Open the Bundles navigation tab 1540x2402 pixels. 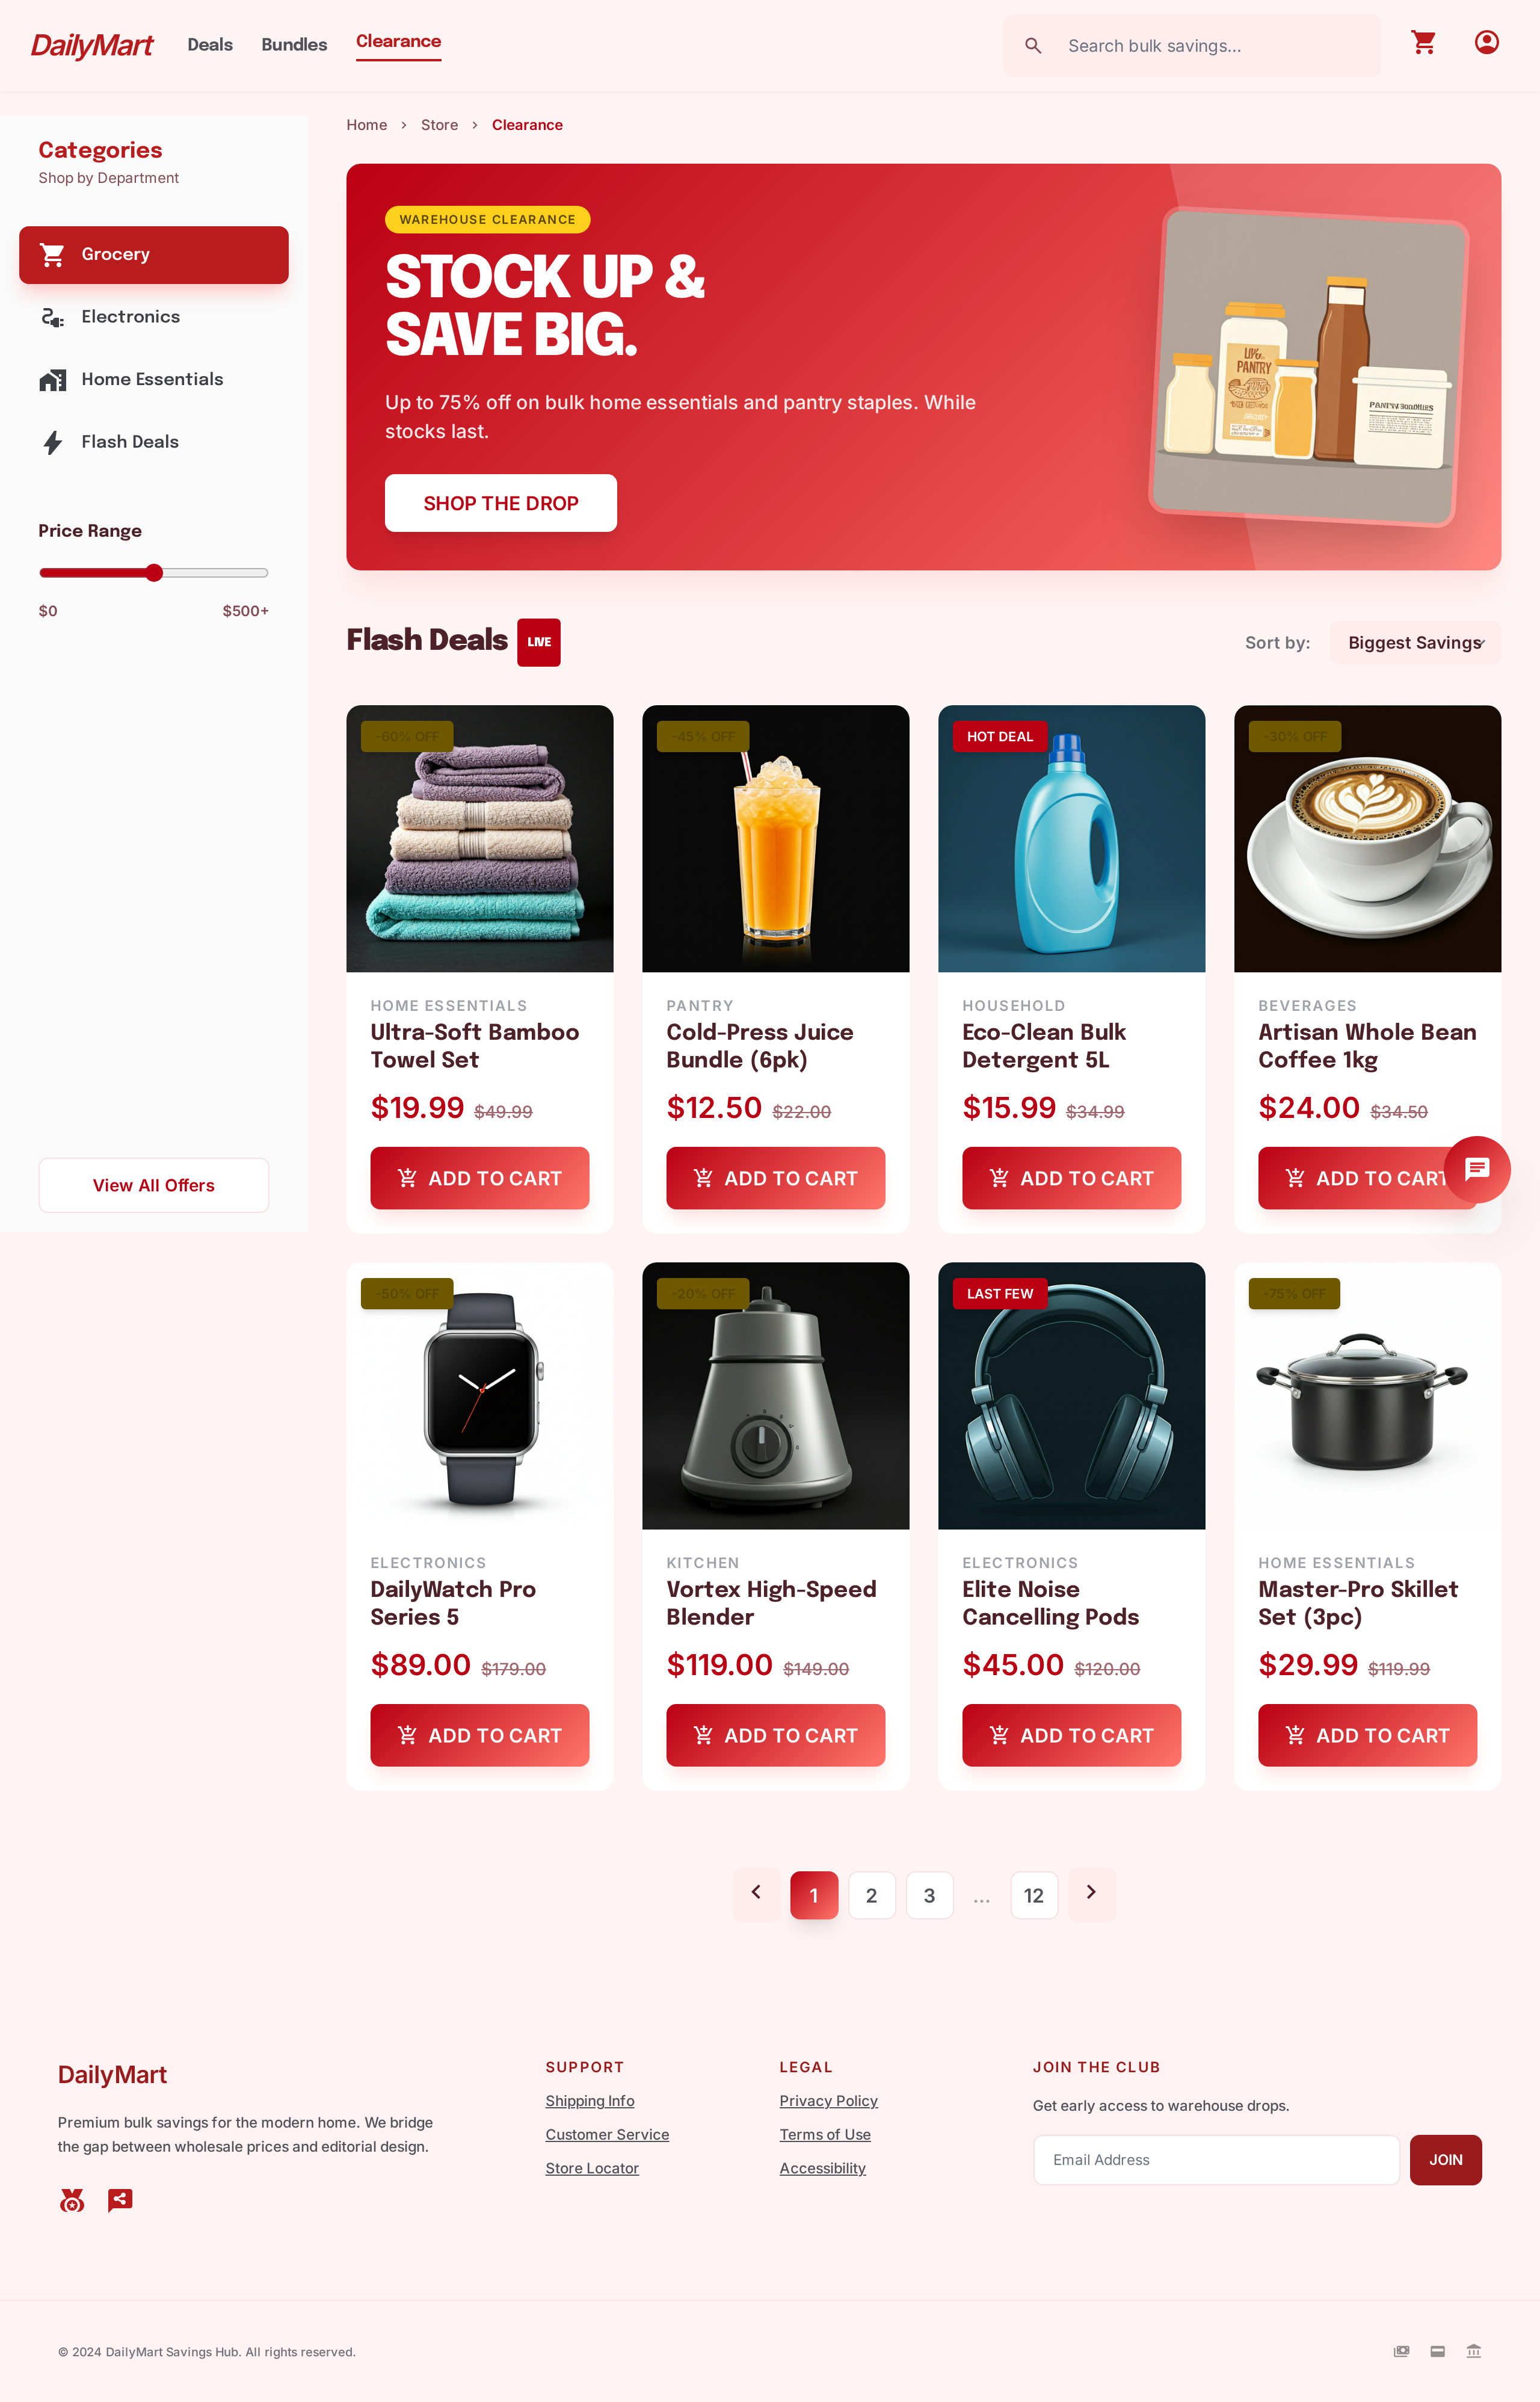pyautogui.click(x=294, y=45)
